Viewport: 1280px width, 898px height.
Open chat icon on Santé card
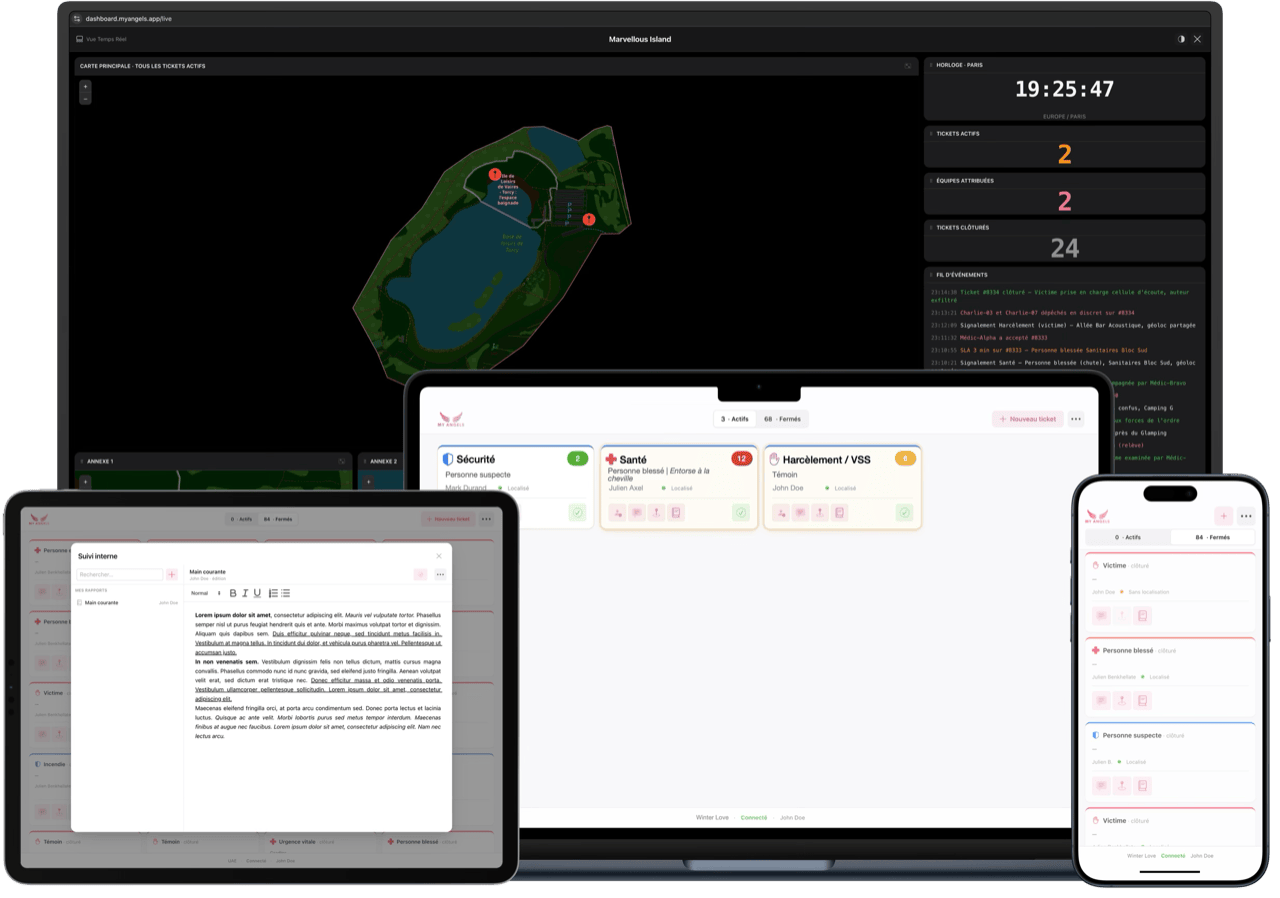click(x=637, y=513)
